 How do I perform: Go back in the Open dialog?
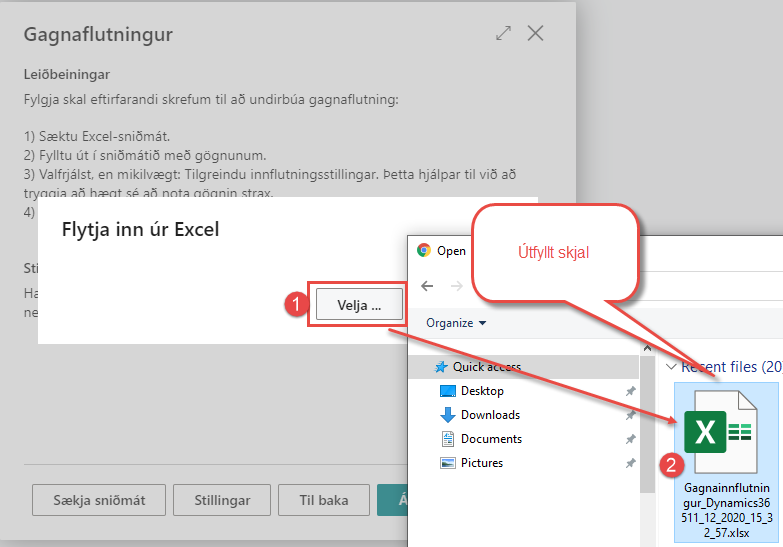427,286
